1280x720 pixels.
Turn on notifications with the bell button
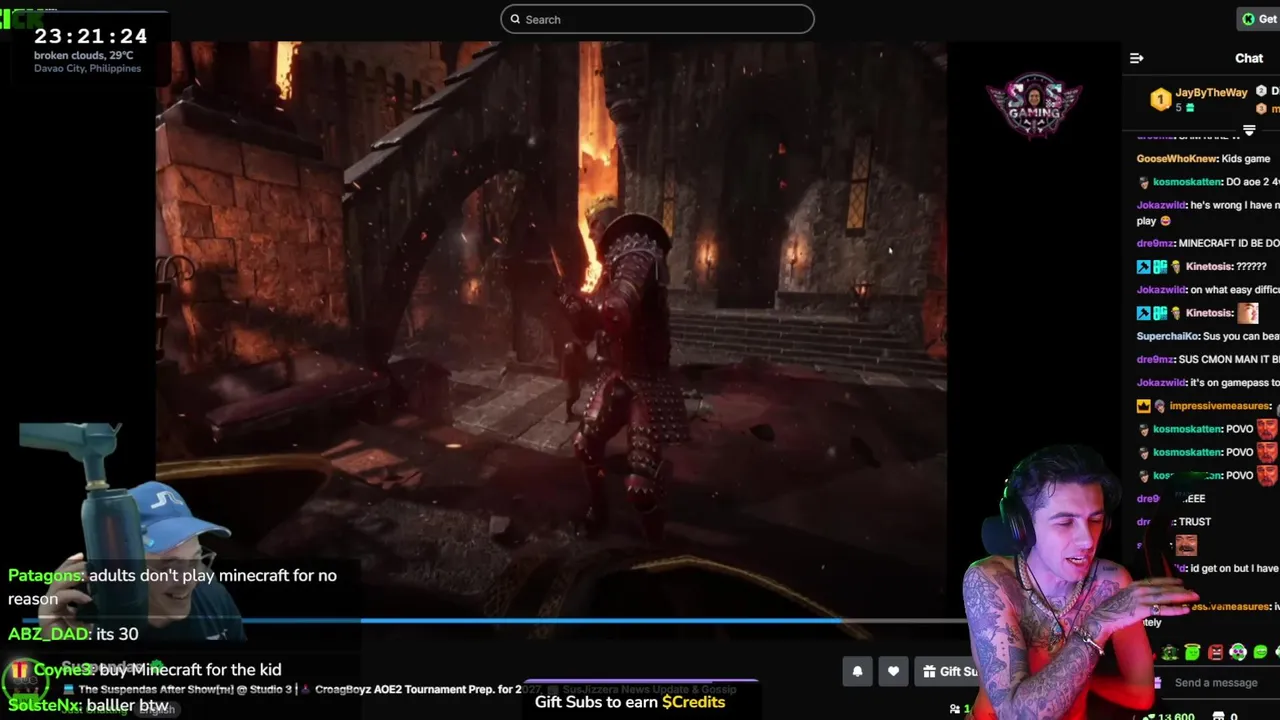[x=857, y=672]
